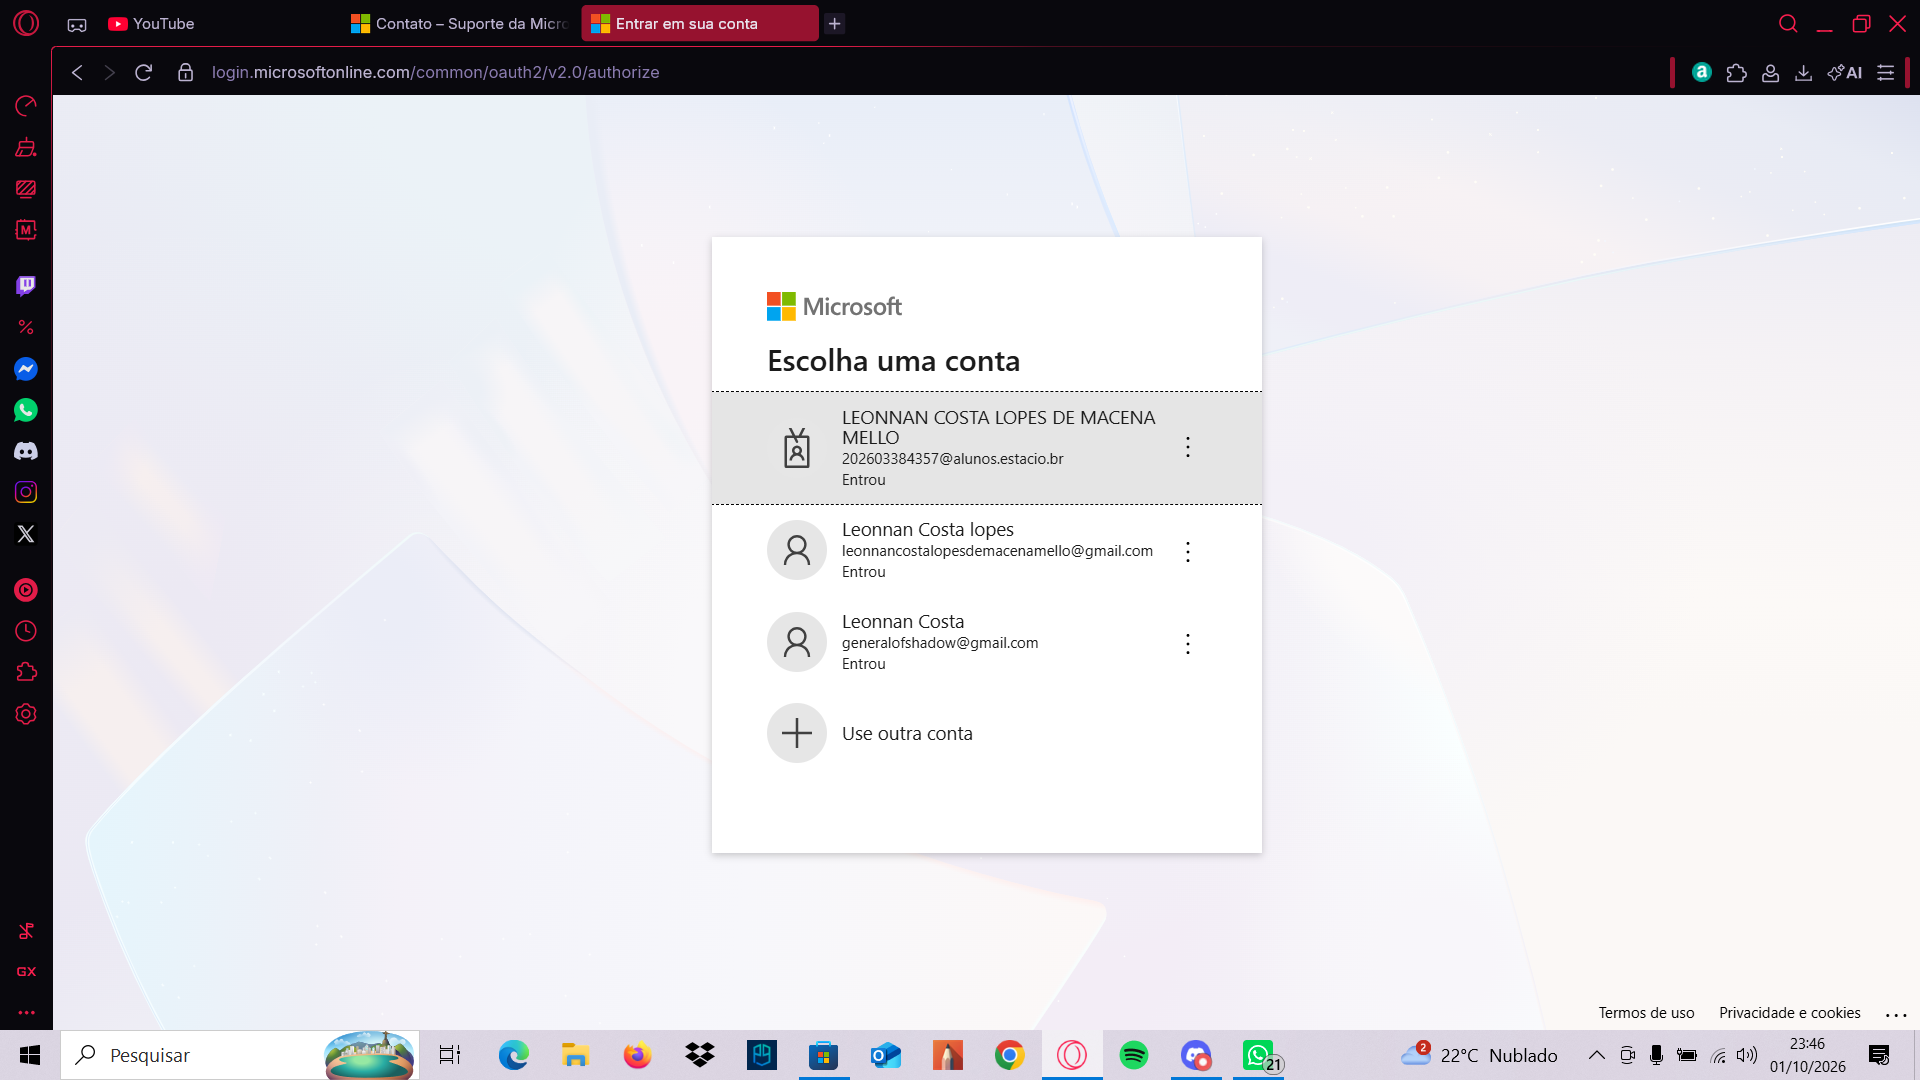1920x1080 pixels.
Task: Go back to the previous page
Action: point(77,72)
